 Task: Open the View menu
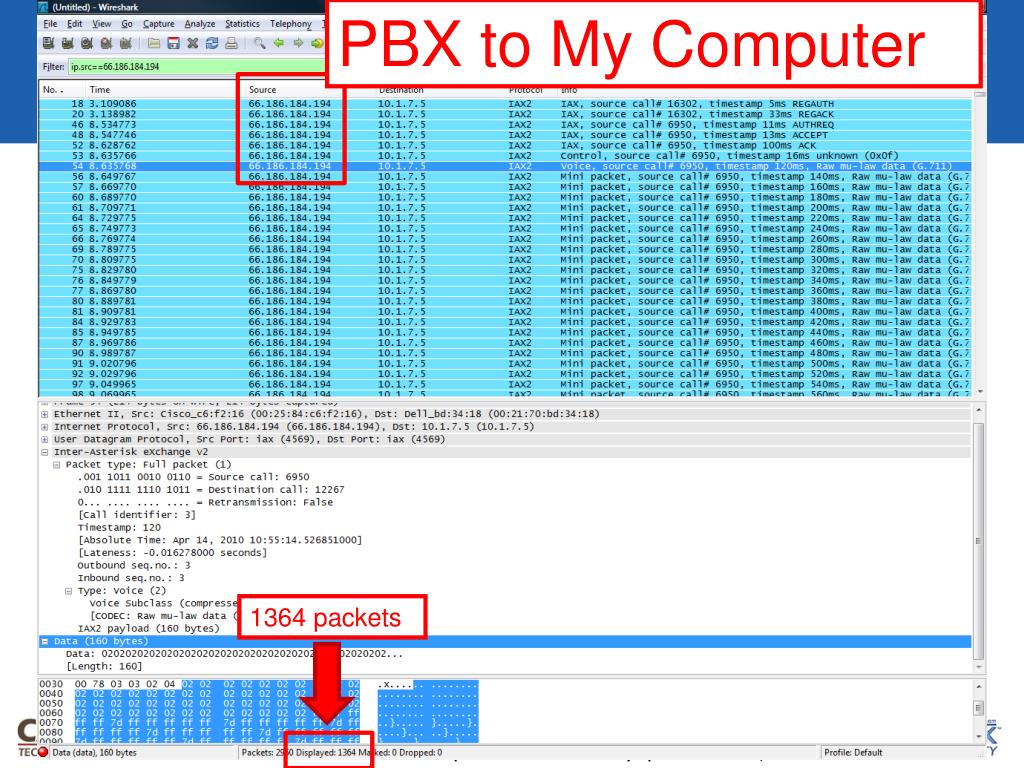pyautogui.click(x=101, y=24)
